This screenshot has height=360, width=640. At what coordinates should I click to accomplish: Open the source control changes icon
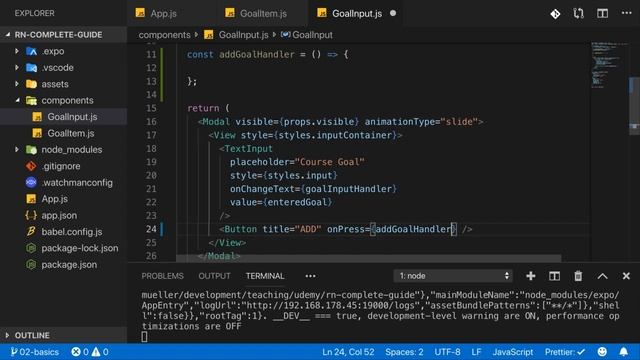coord(555,14)
